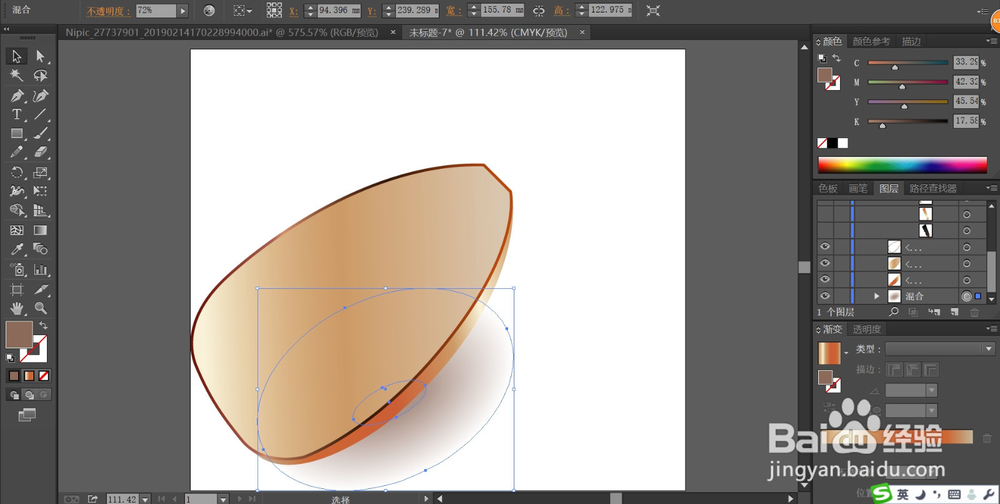Click the constrain width and height link icon
This screenshot has width=1000, height=504.
539,11
